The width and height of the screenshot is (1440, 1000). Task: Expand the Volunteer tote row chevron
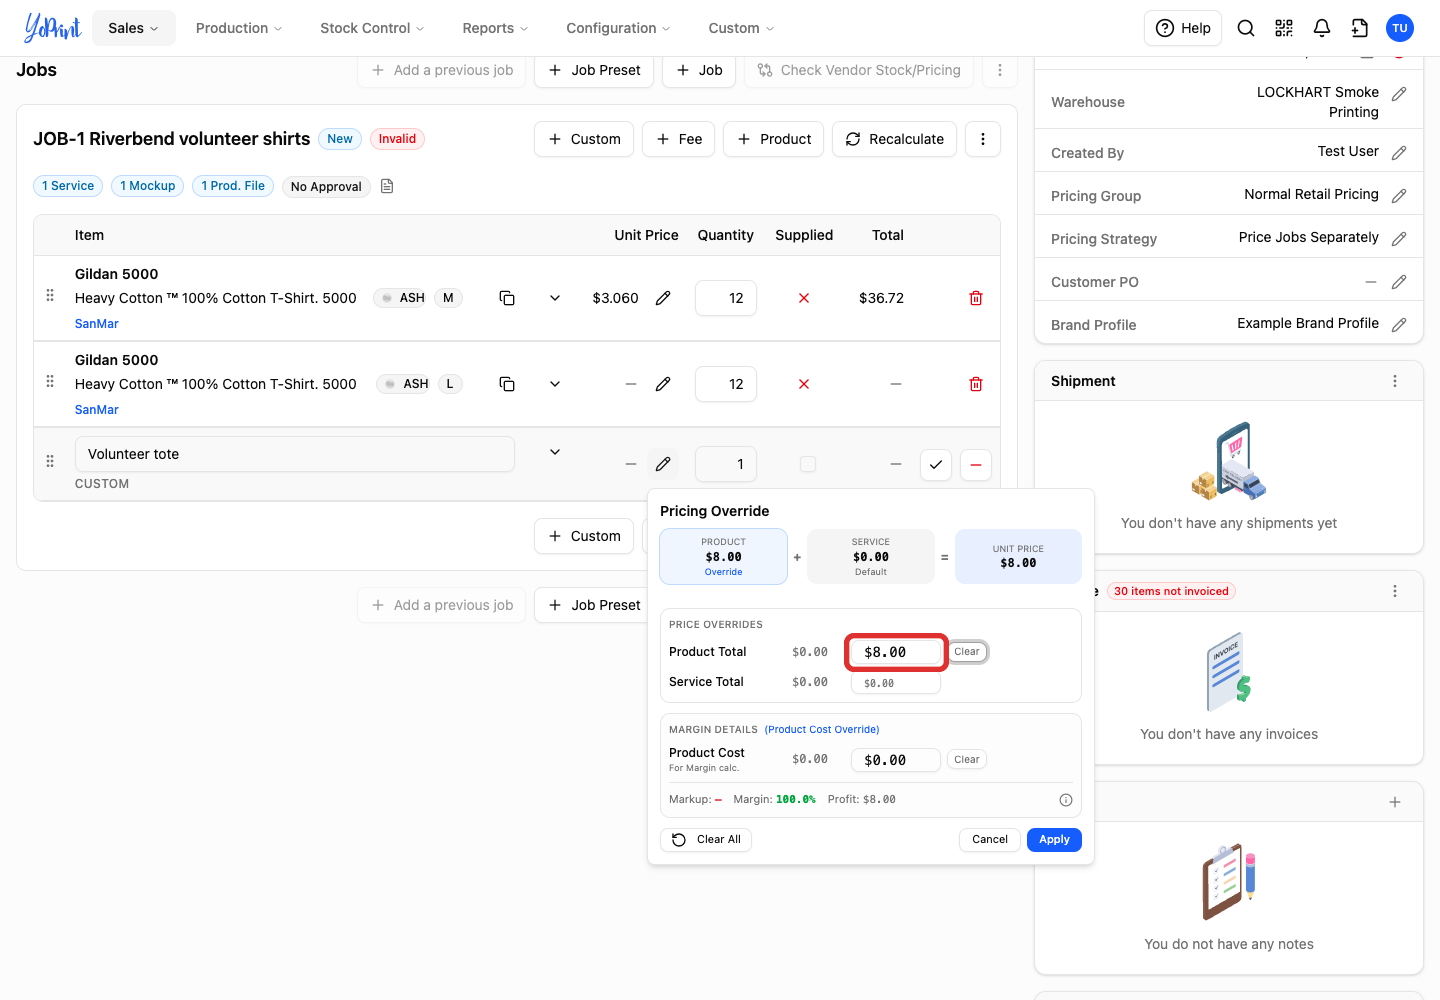tap(555, 452)
